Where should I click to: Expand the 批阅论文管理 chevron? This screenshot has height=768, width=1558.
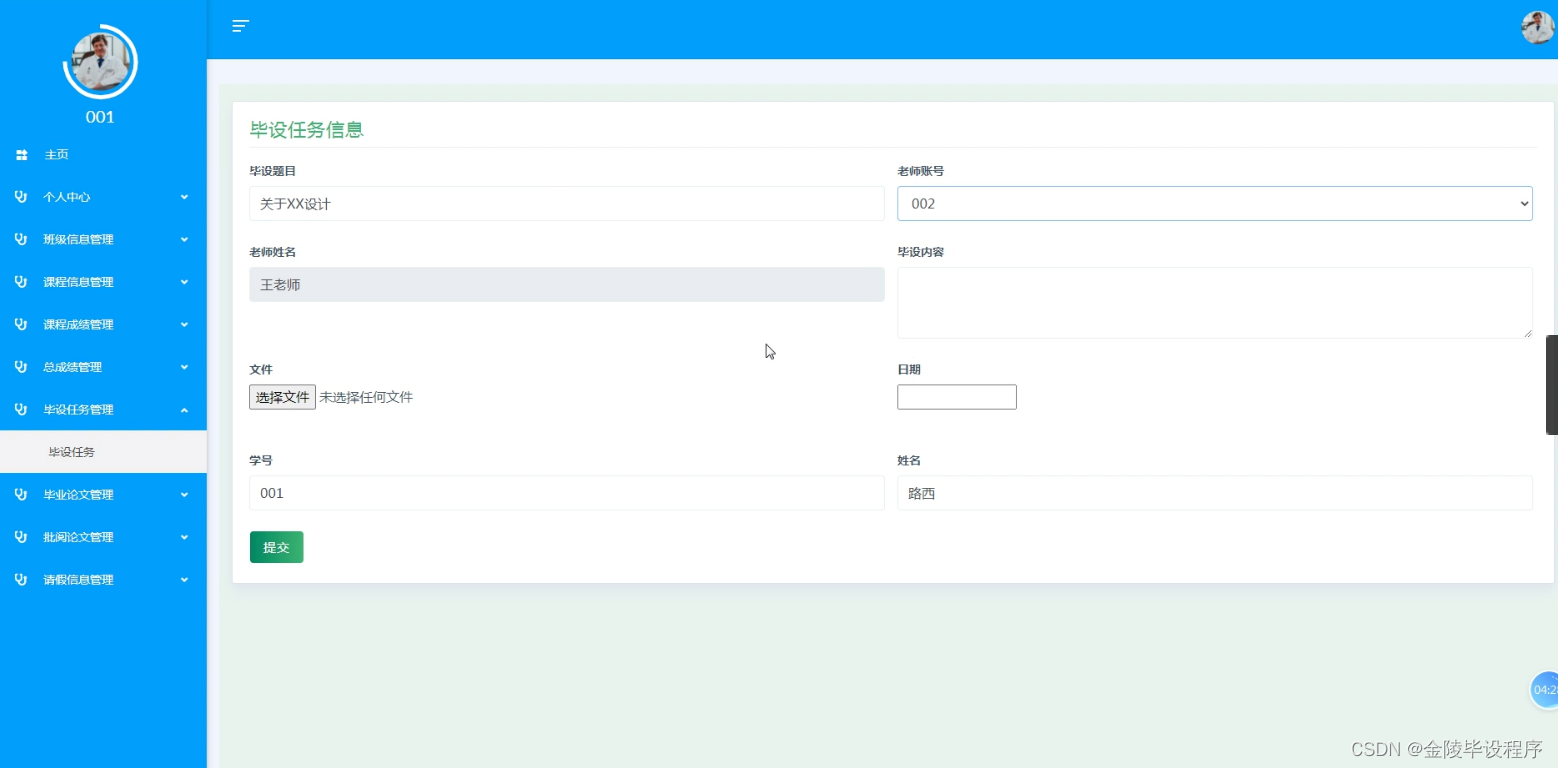pos(184,537)
